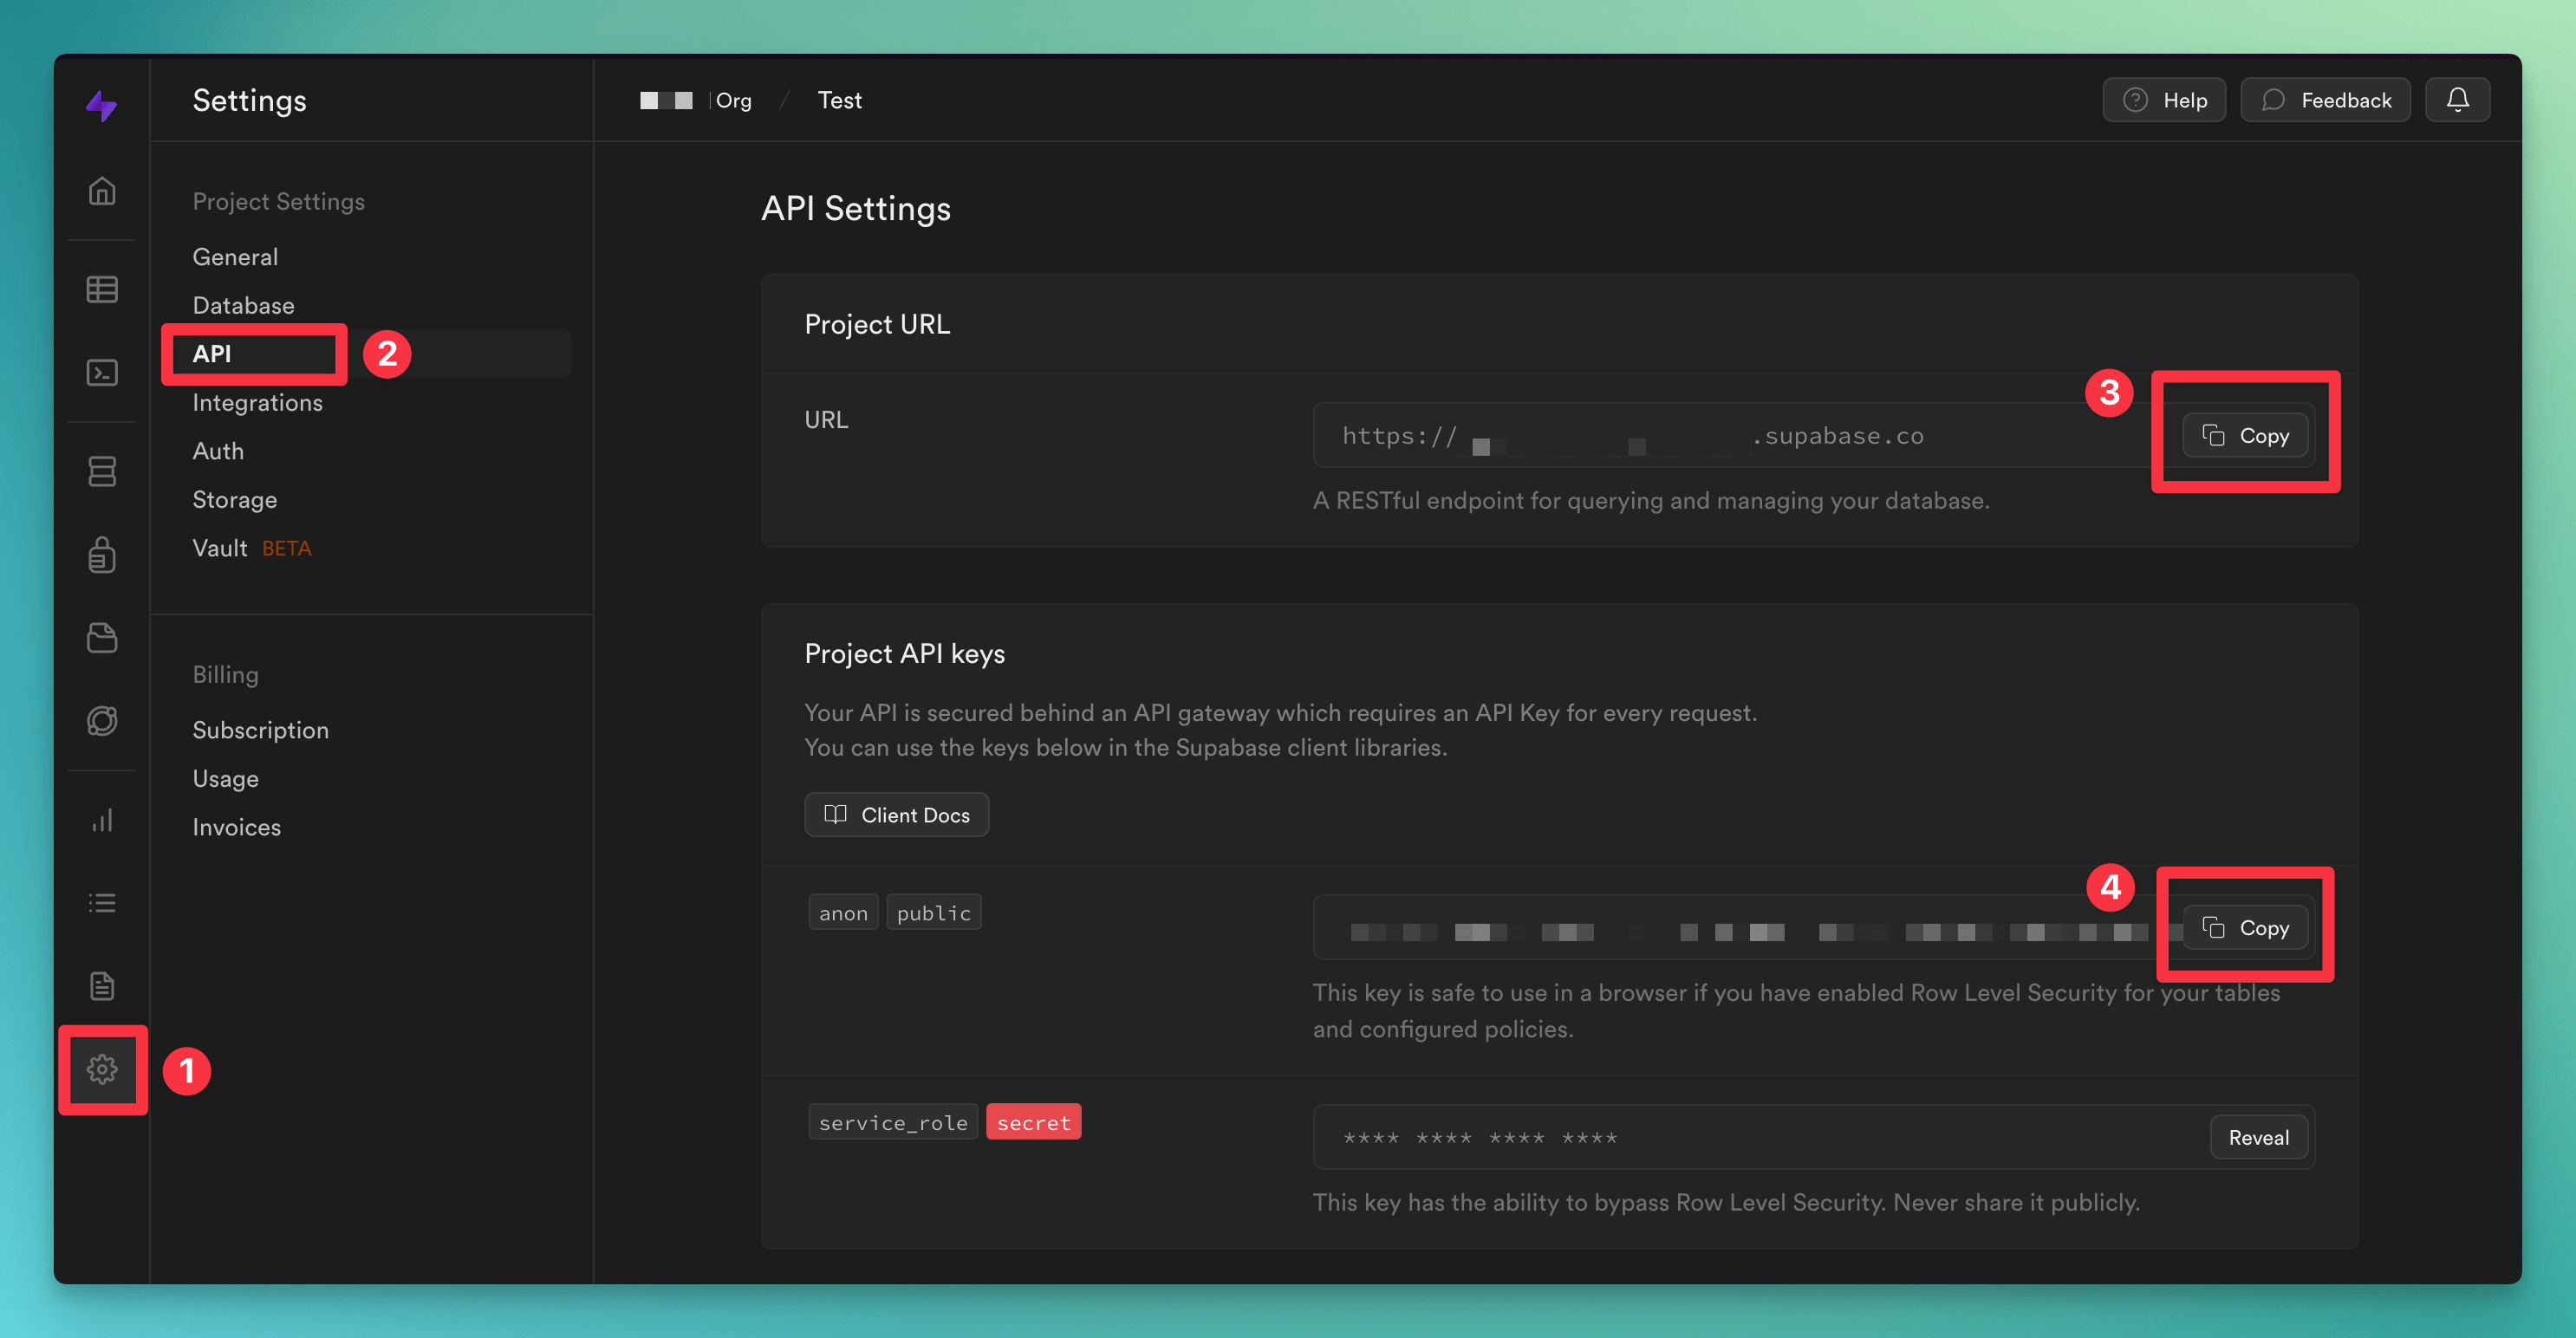The width and height of the screenshot is (2576, 1338).
Task: Click the Supabase logo icon
Action: click(101, 104)
